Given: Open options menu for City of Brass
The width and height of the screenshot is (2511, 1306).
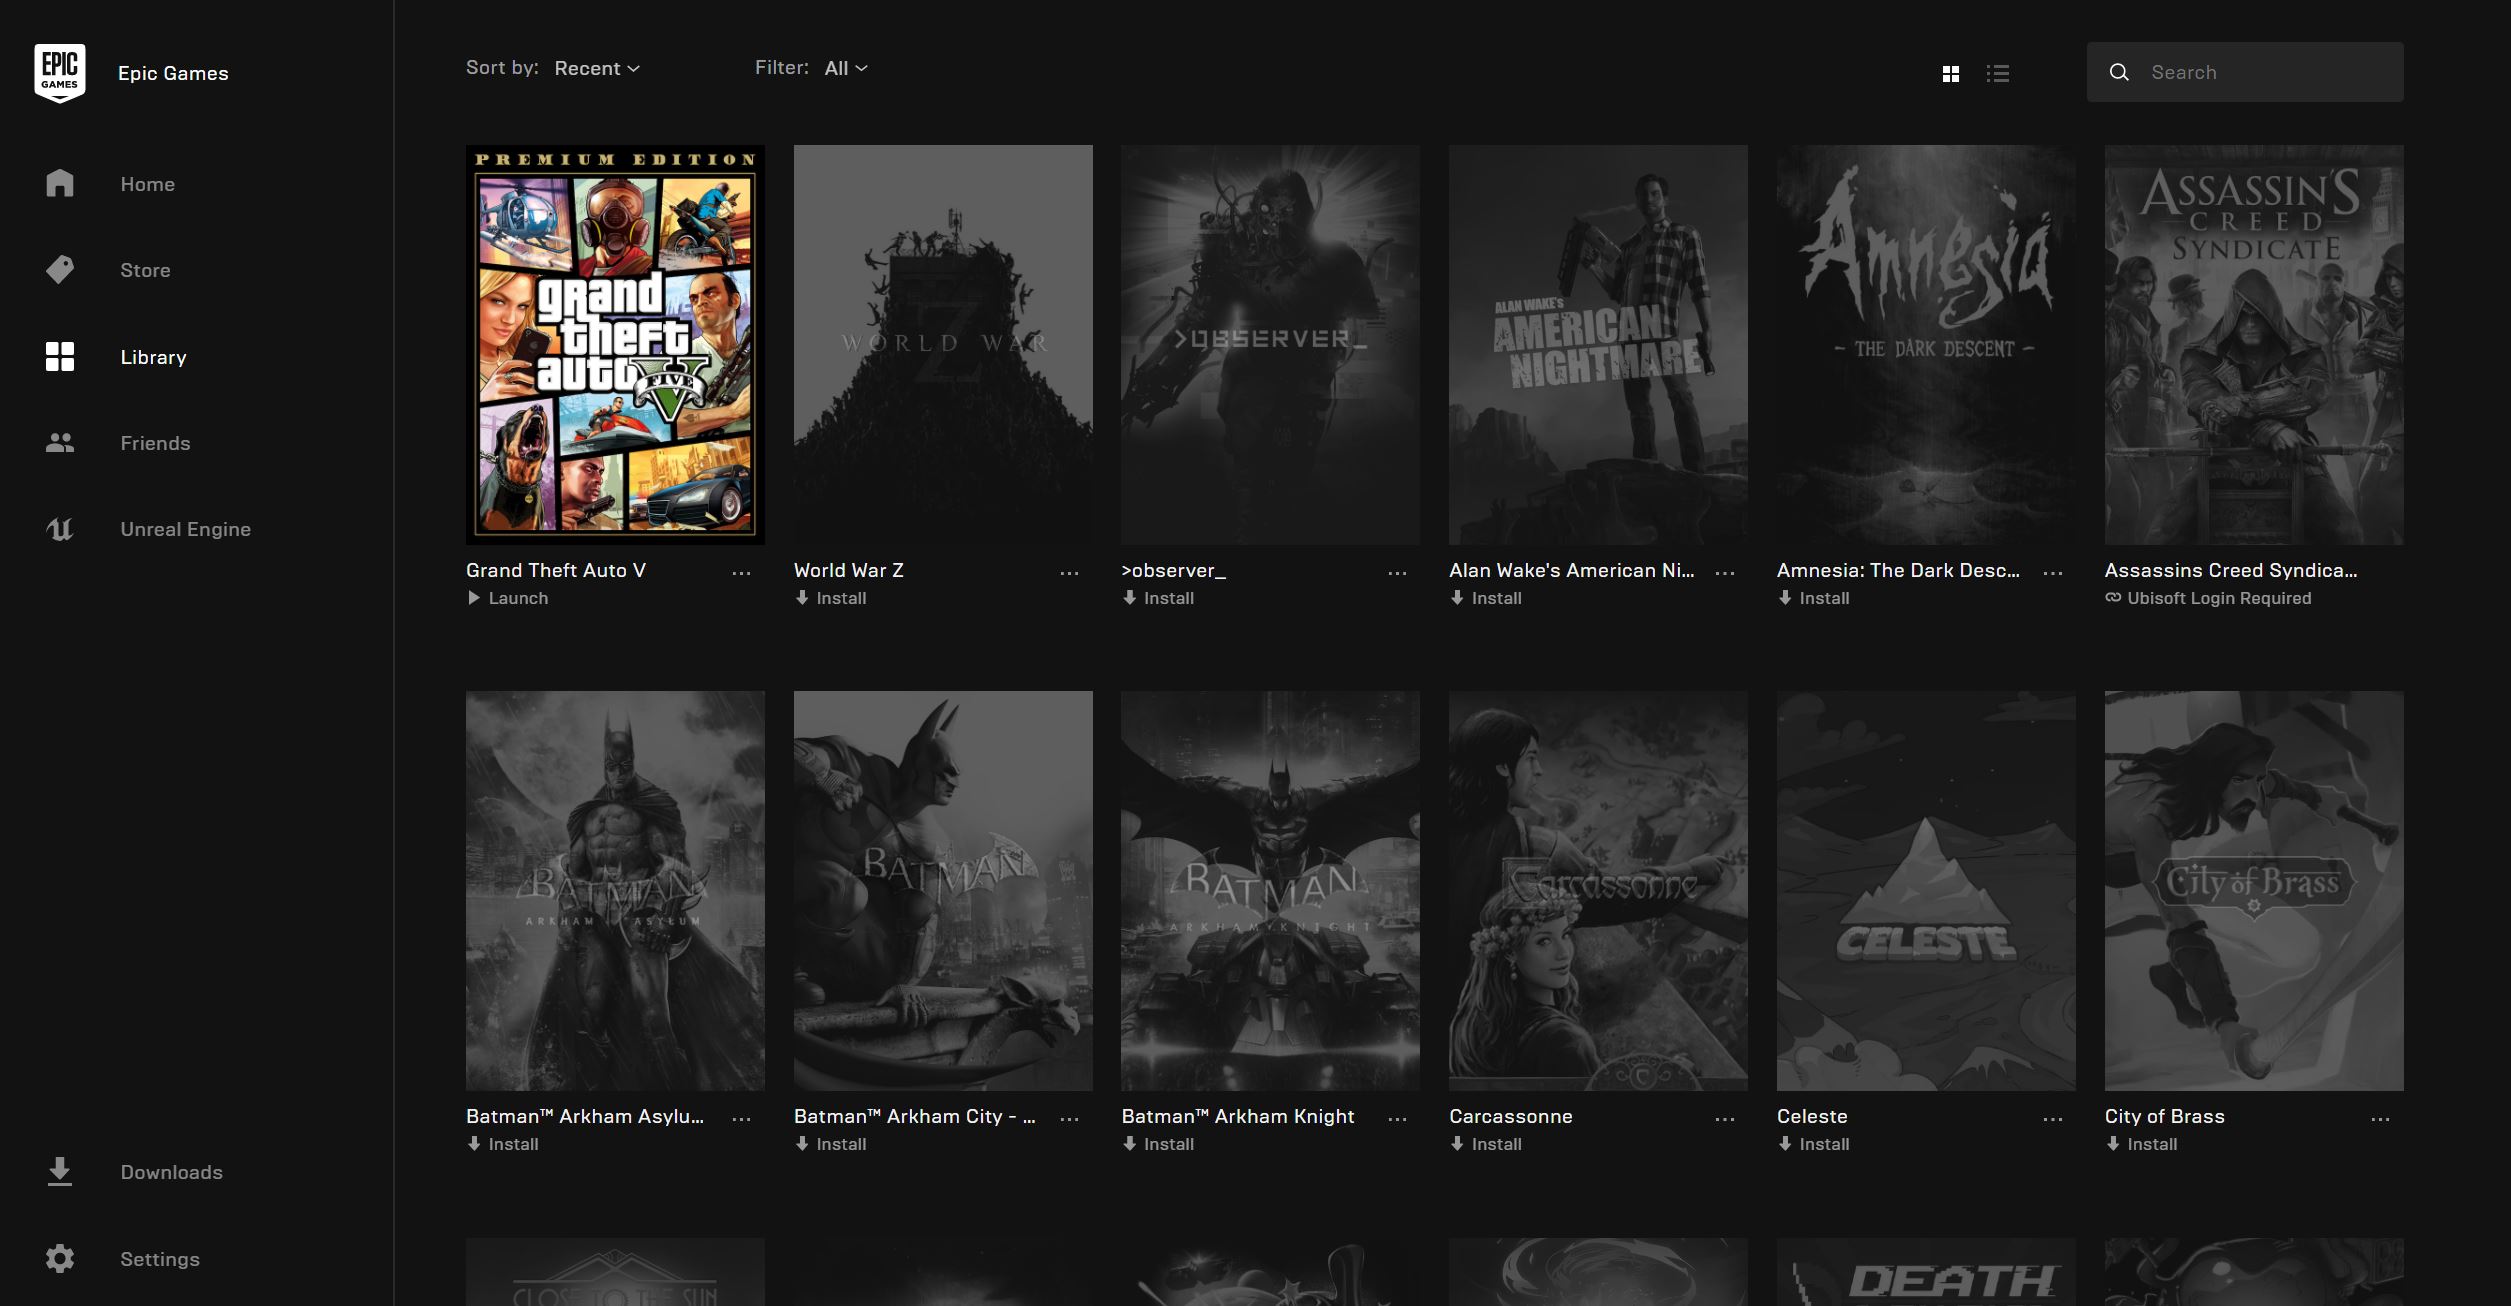Looking at the screenshot, I should 2380,1119.
